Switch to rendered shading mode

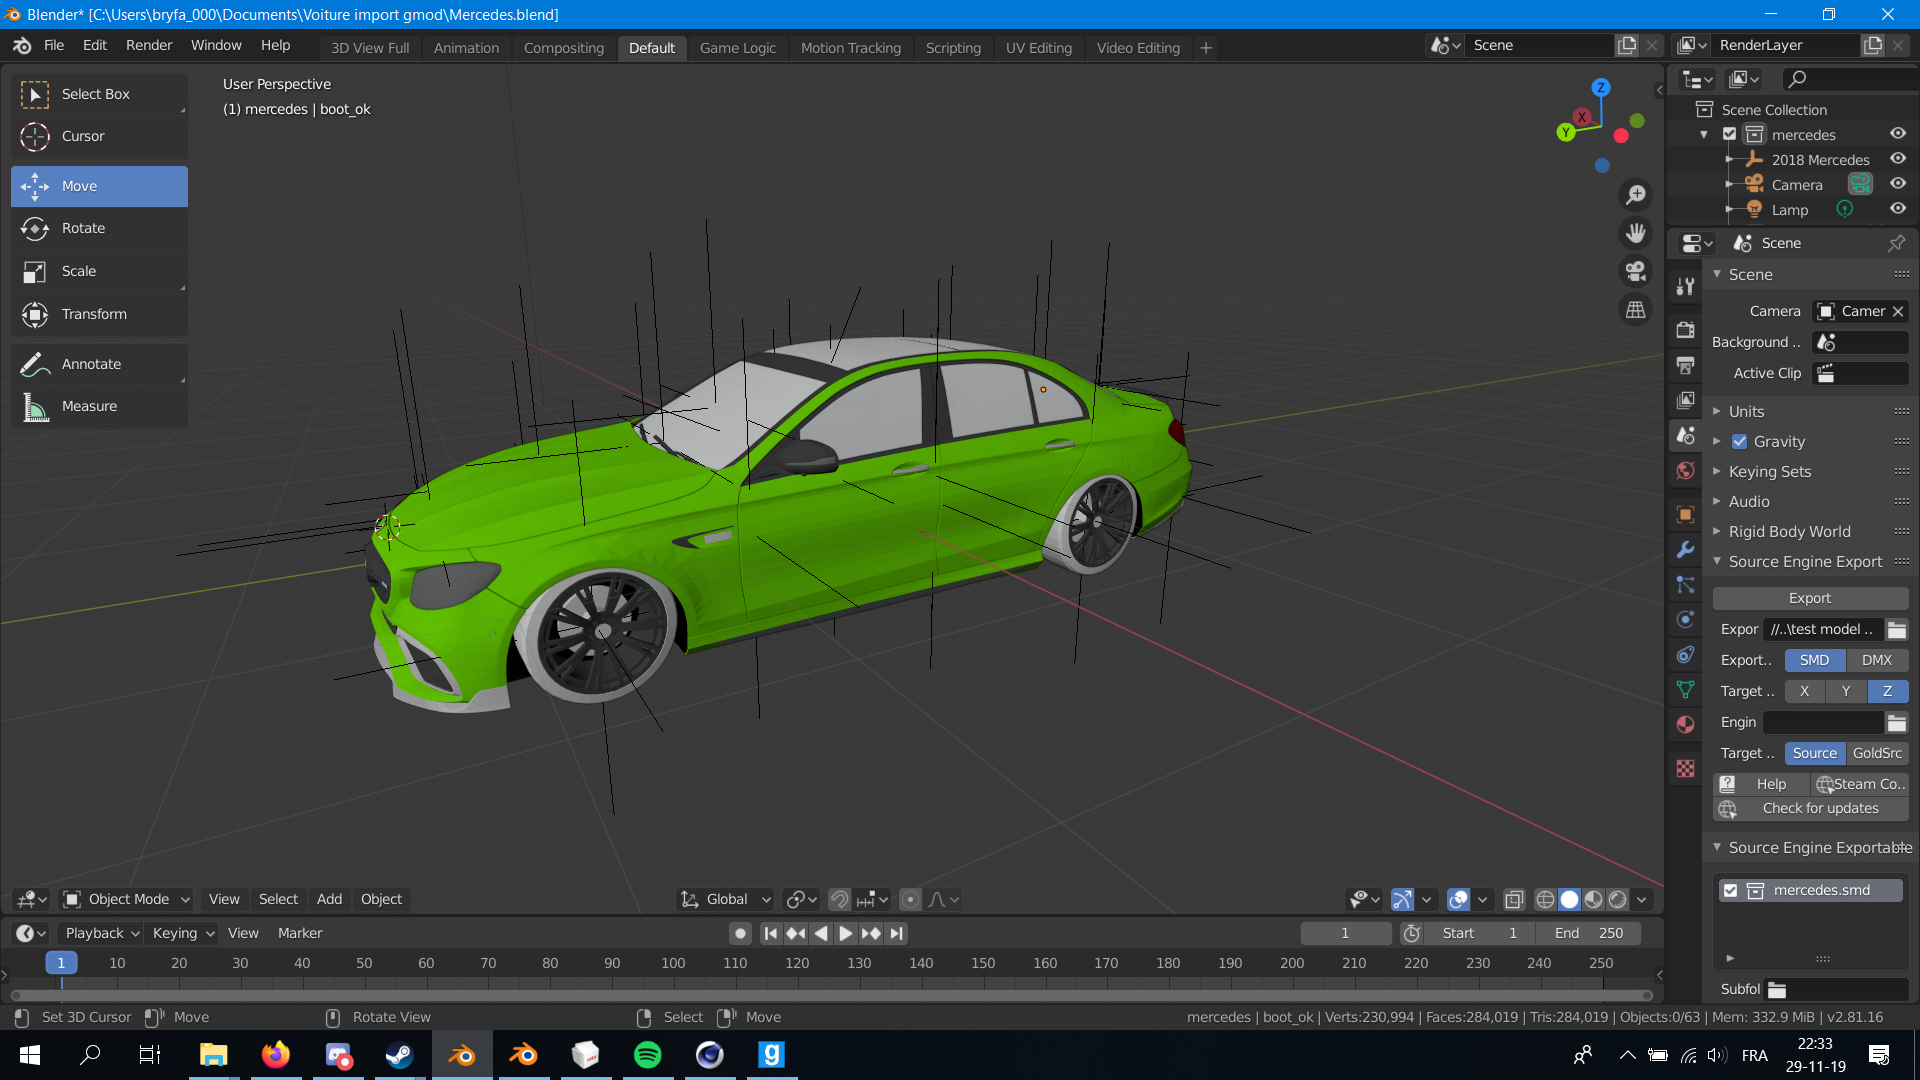coord(1618,900)
